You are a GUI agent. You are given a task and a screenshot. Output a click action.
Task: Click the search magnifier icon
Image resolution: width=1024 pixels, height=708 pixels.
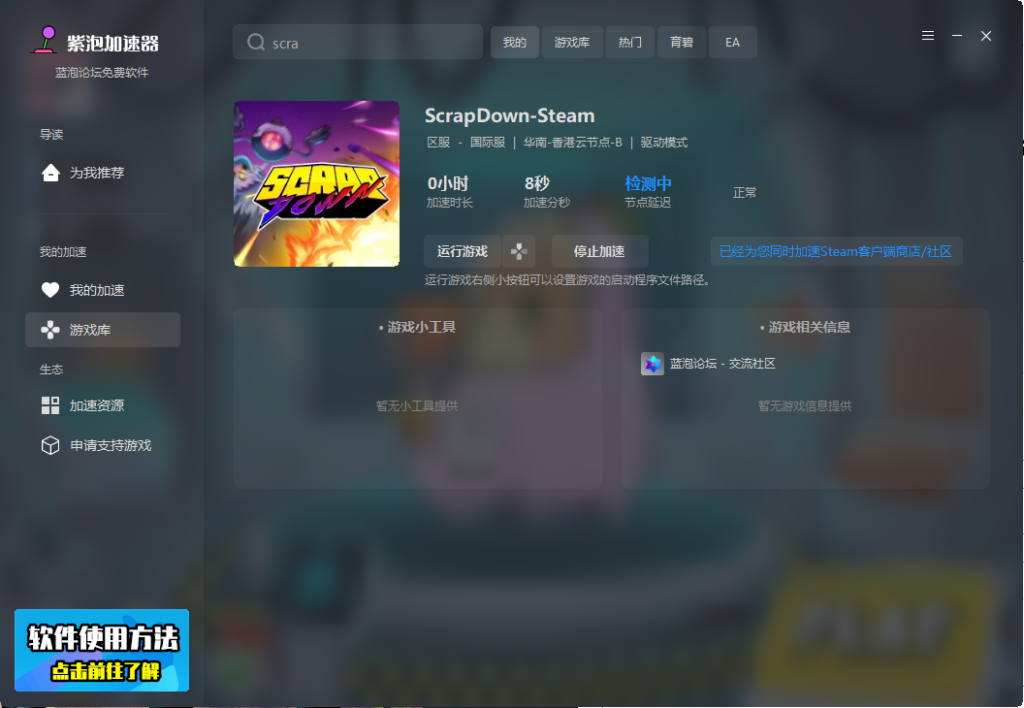(x=256, y=42)
